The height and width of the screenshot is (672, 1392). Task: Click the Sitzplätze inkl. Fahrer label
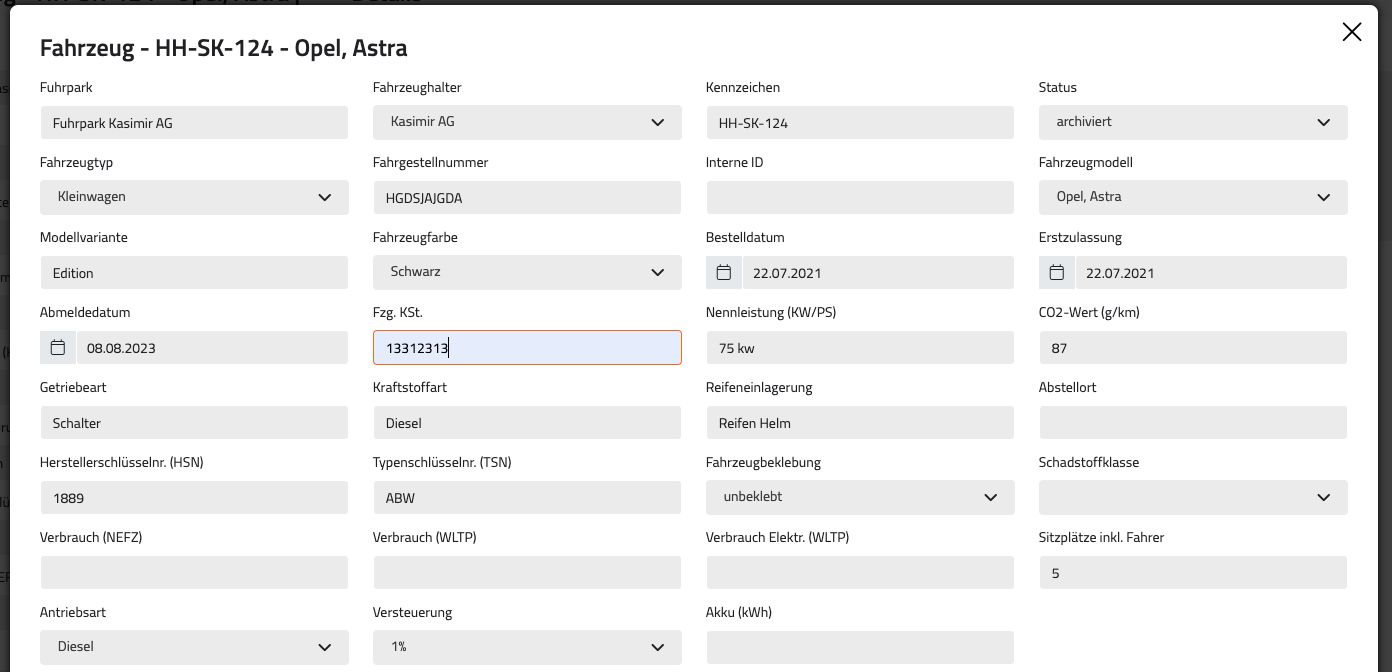click(x=1102, y=537)
